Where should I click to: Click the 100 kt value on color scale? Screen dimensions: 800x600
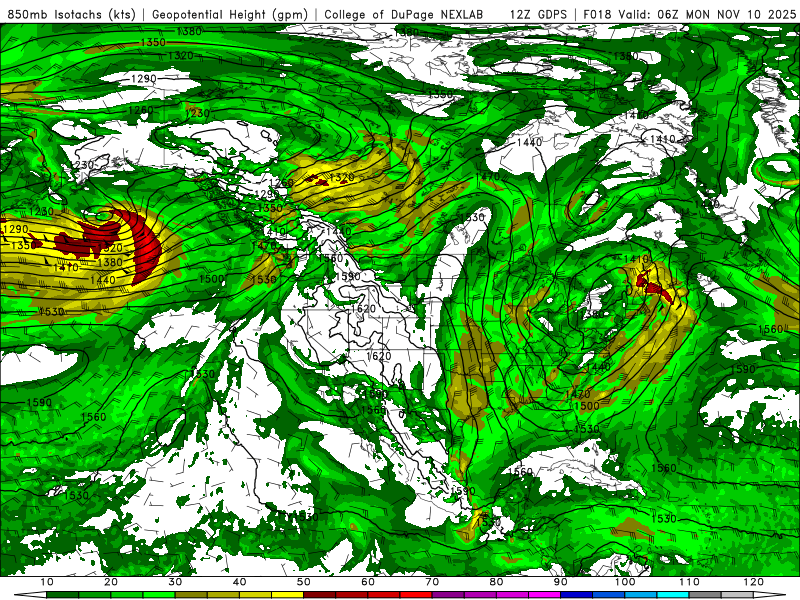click(x=624, y=582)
